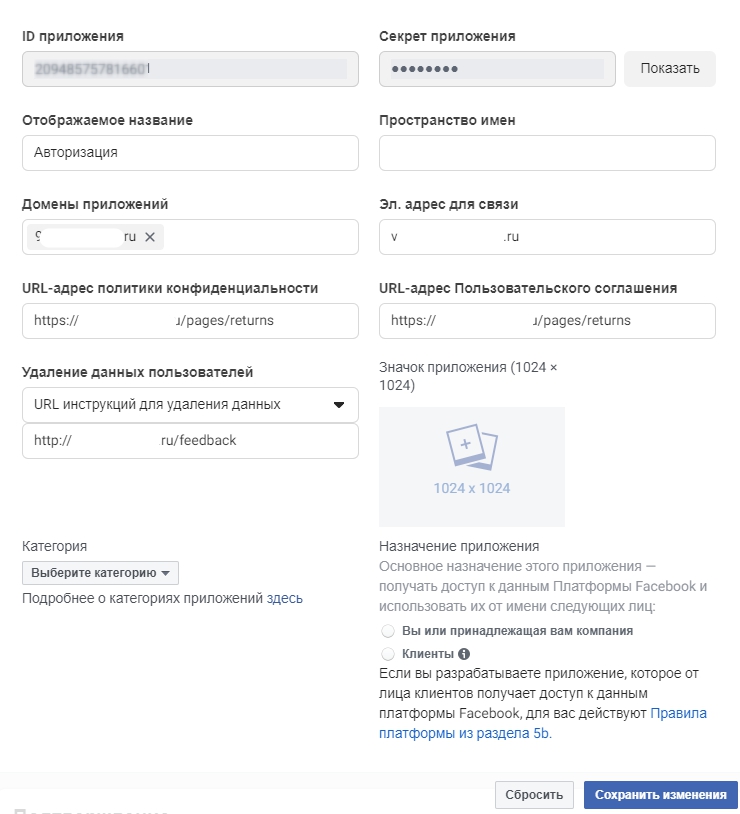
Task: Open the URL инструкций для удаления данных dropdown
Action: 190,405
